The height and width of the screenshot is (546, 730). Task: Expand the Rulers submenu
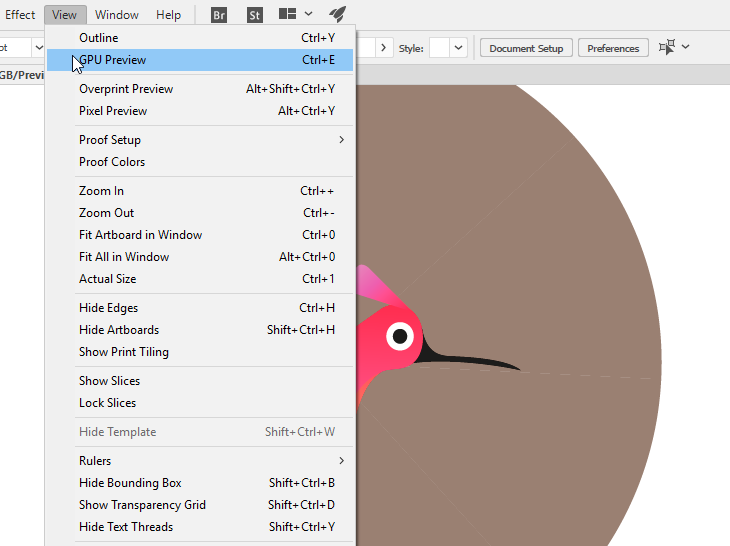pos(200,461)
